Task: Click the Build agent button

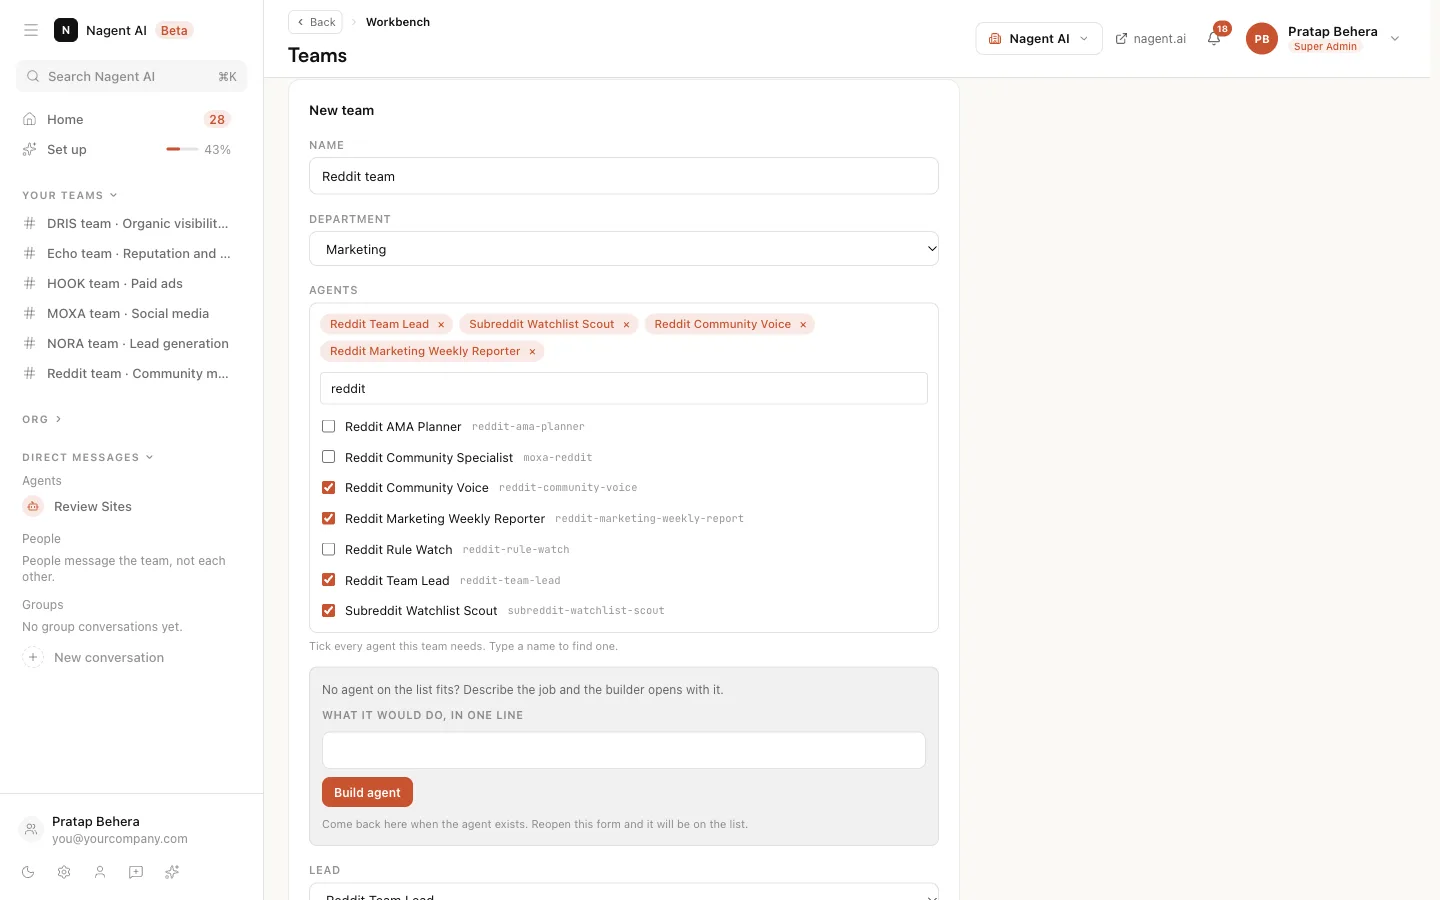Action: (367, 792)
